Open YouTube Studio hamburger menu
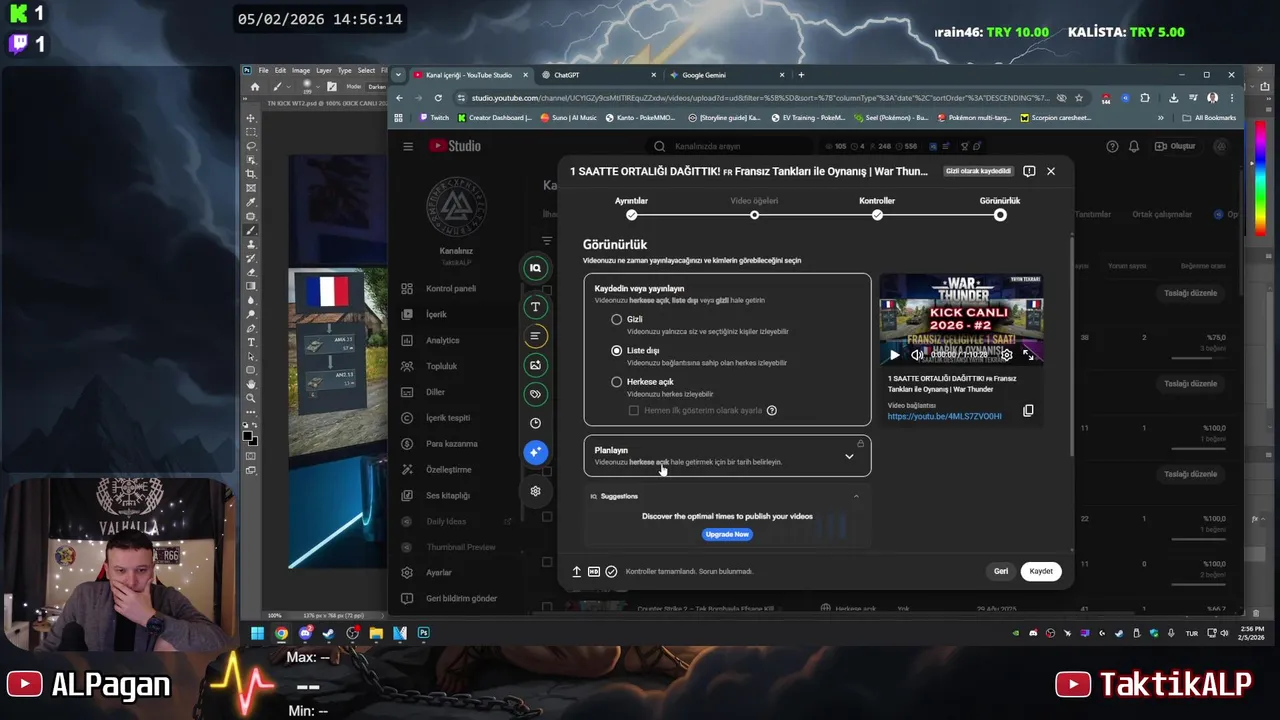This screenshot has width=1280, height=720. pyautogui.click(x=408, y=146)
